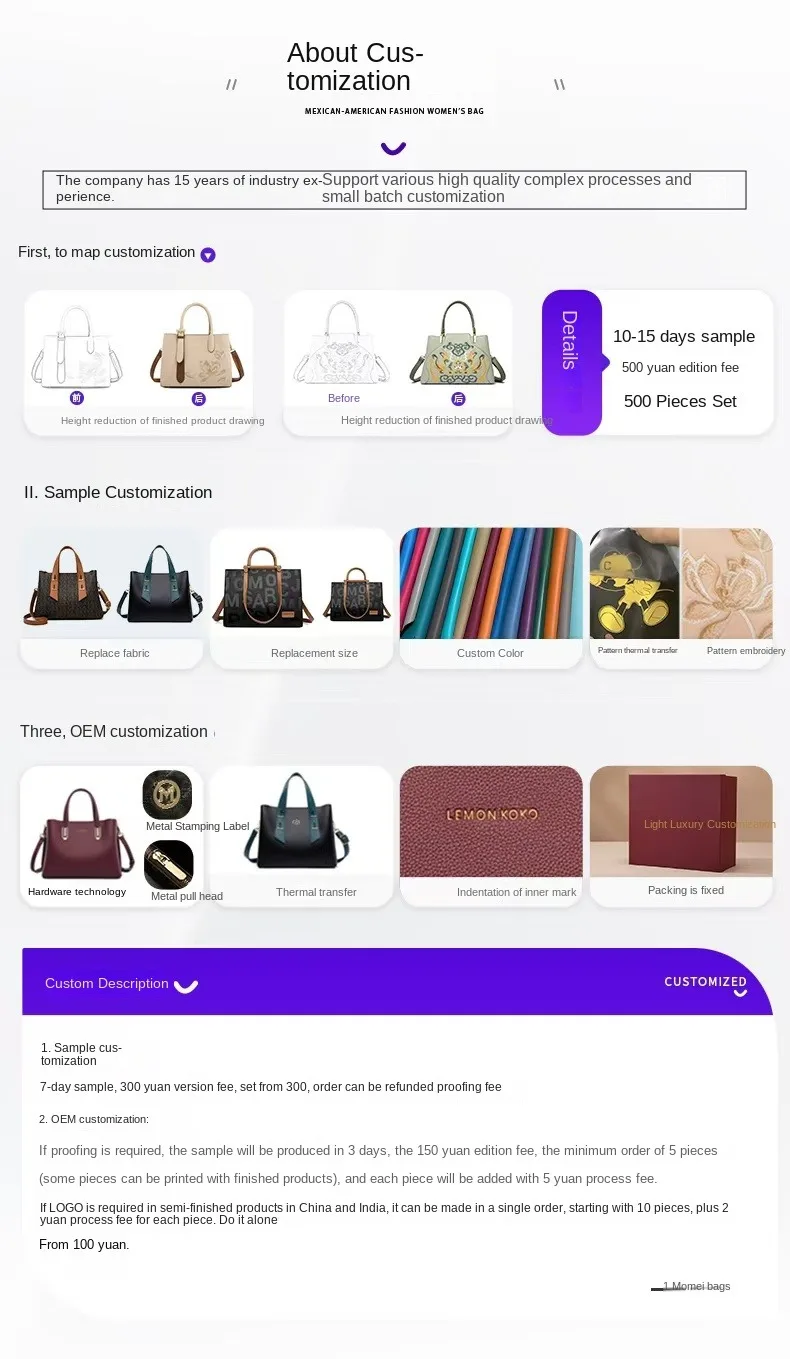Open the purple Details tab
This screenshot has width=790, height=1359.
point(572,362)
